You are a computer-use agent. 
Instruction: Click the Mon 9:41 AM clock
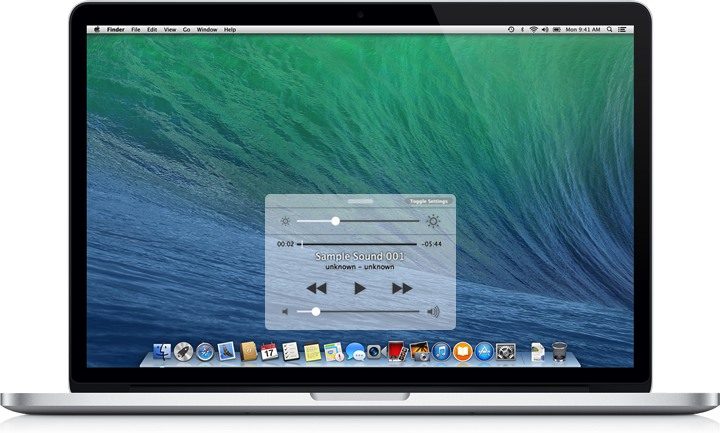583,29
